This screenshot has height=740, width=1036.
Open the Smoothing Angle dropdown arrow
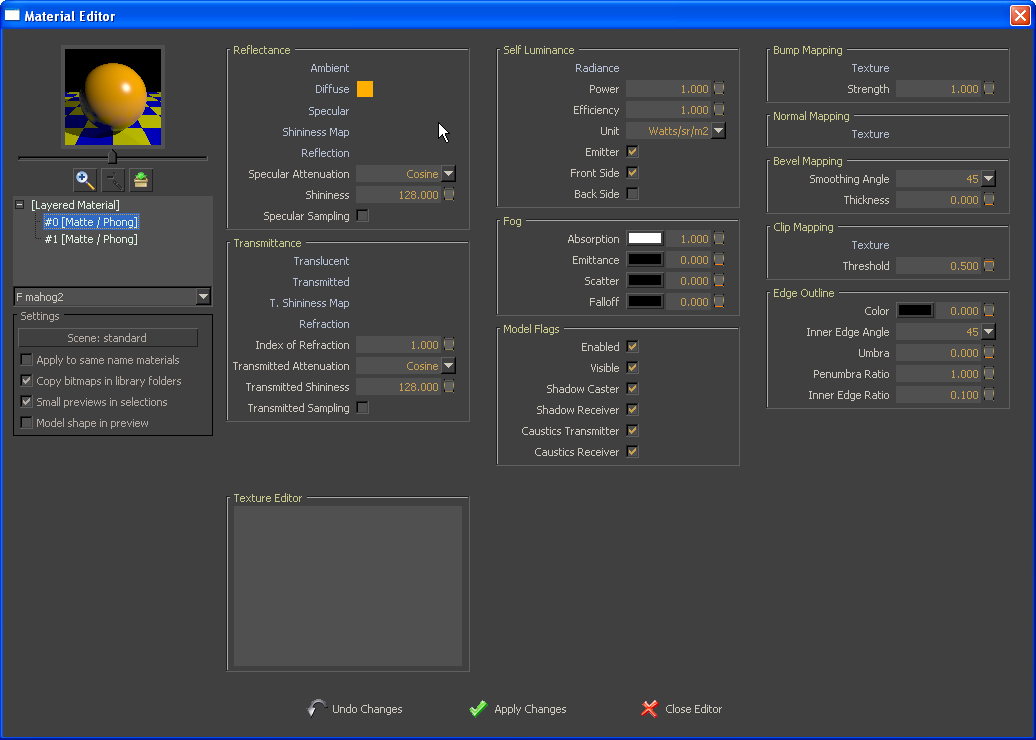[988, 178]
